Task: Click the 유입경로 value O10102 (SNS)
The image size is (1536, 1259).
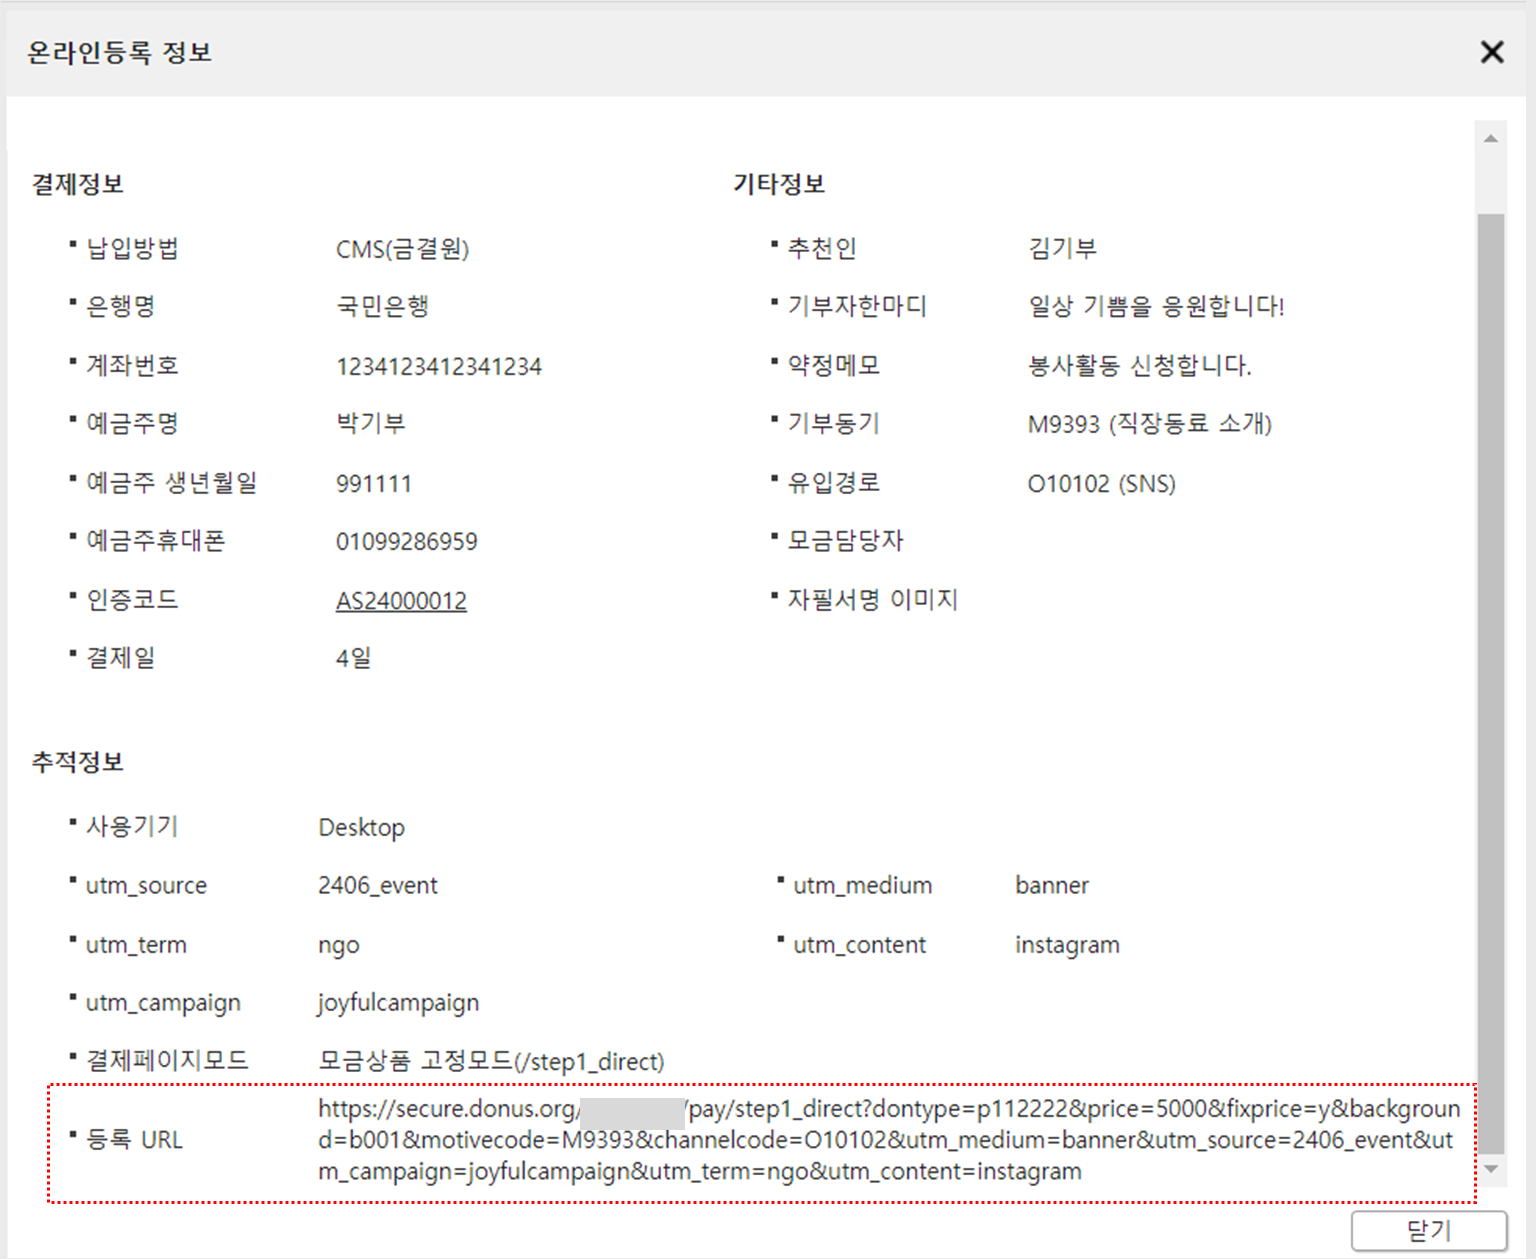Action: (1101, 484)
